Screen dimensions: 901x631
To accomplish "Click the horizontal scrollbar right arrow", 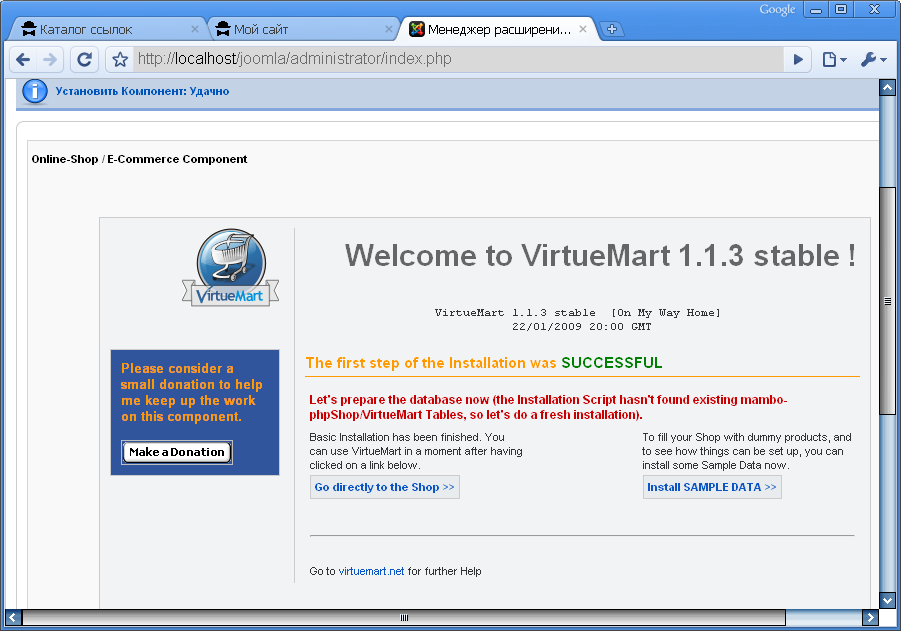I will click(x=870, y=618).
